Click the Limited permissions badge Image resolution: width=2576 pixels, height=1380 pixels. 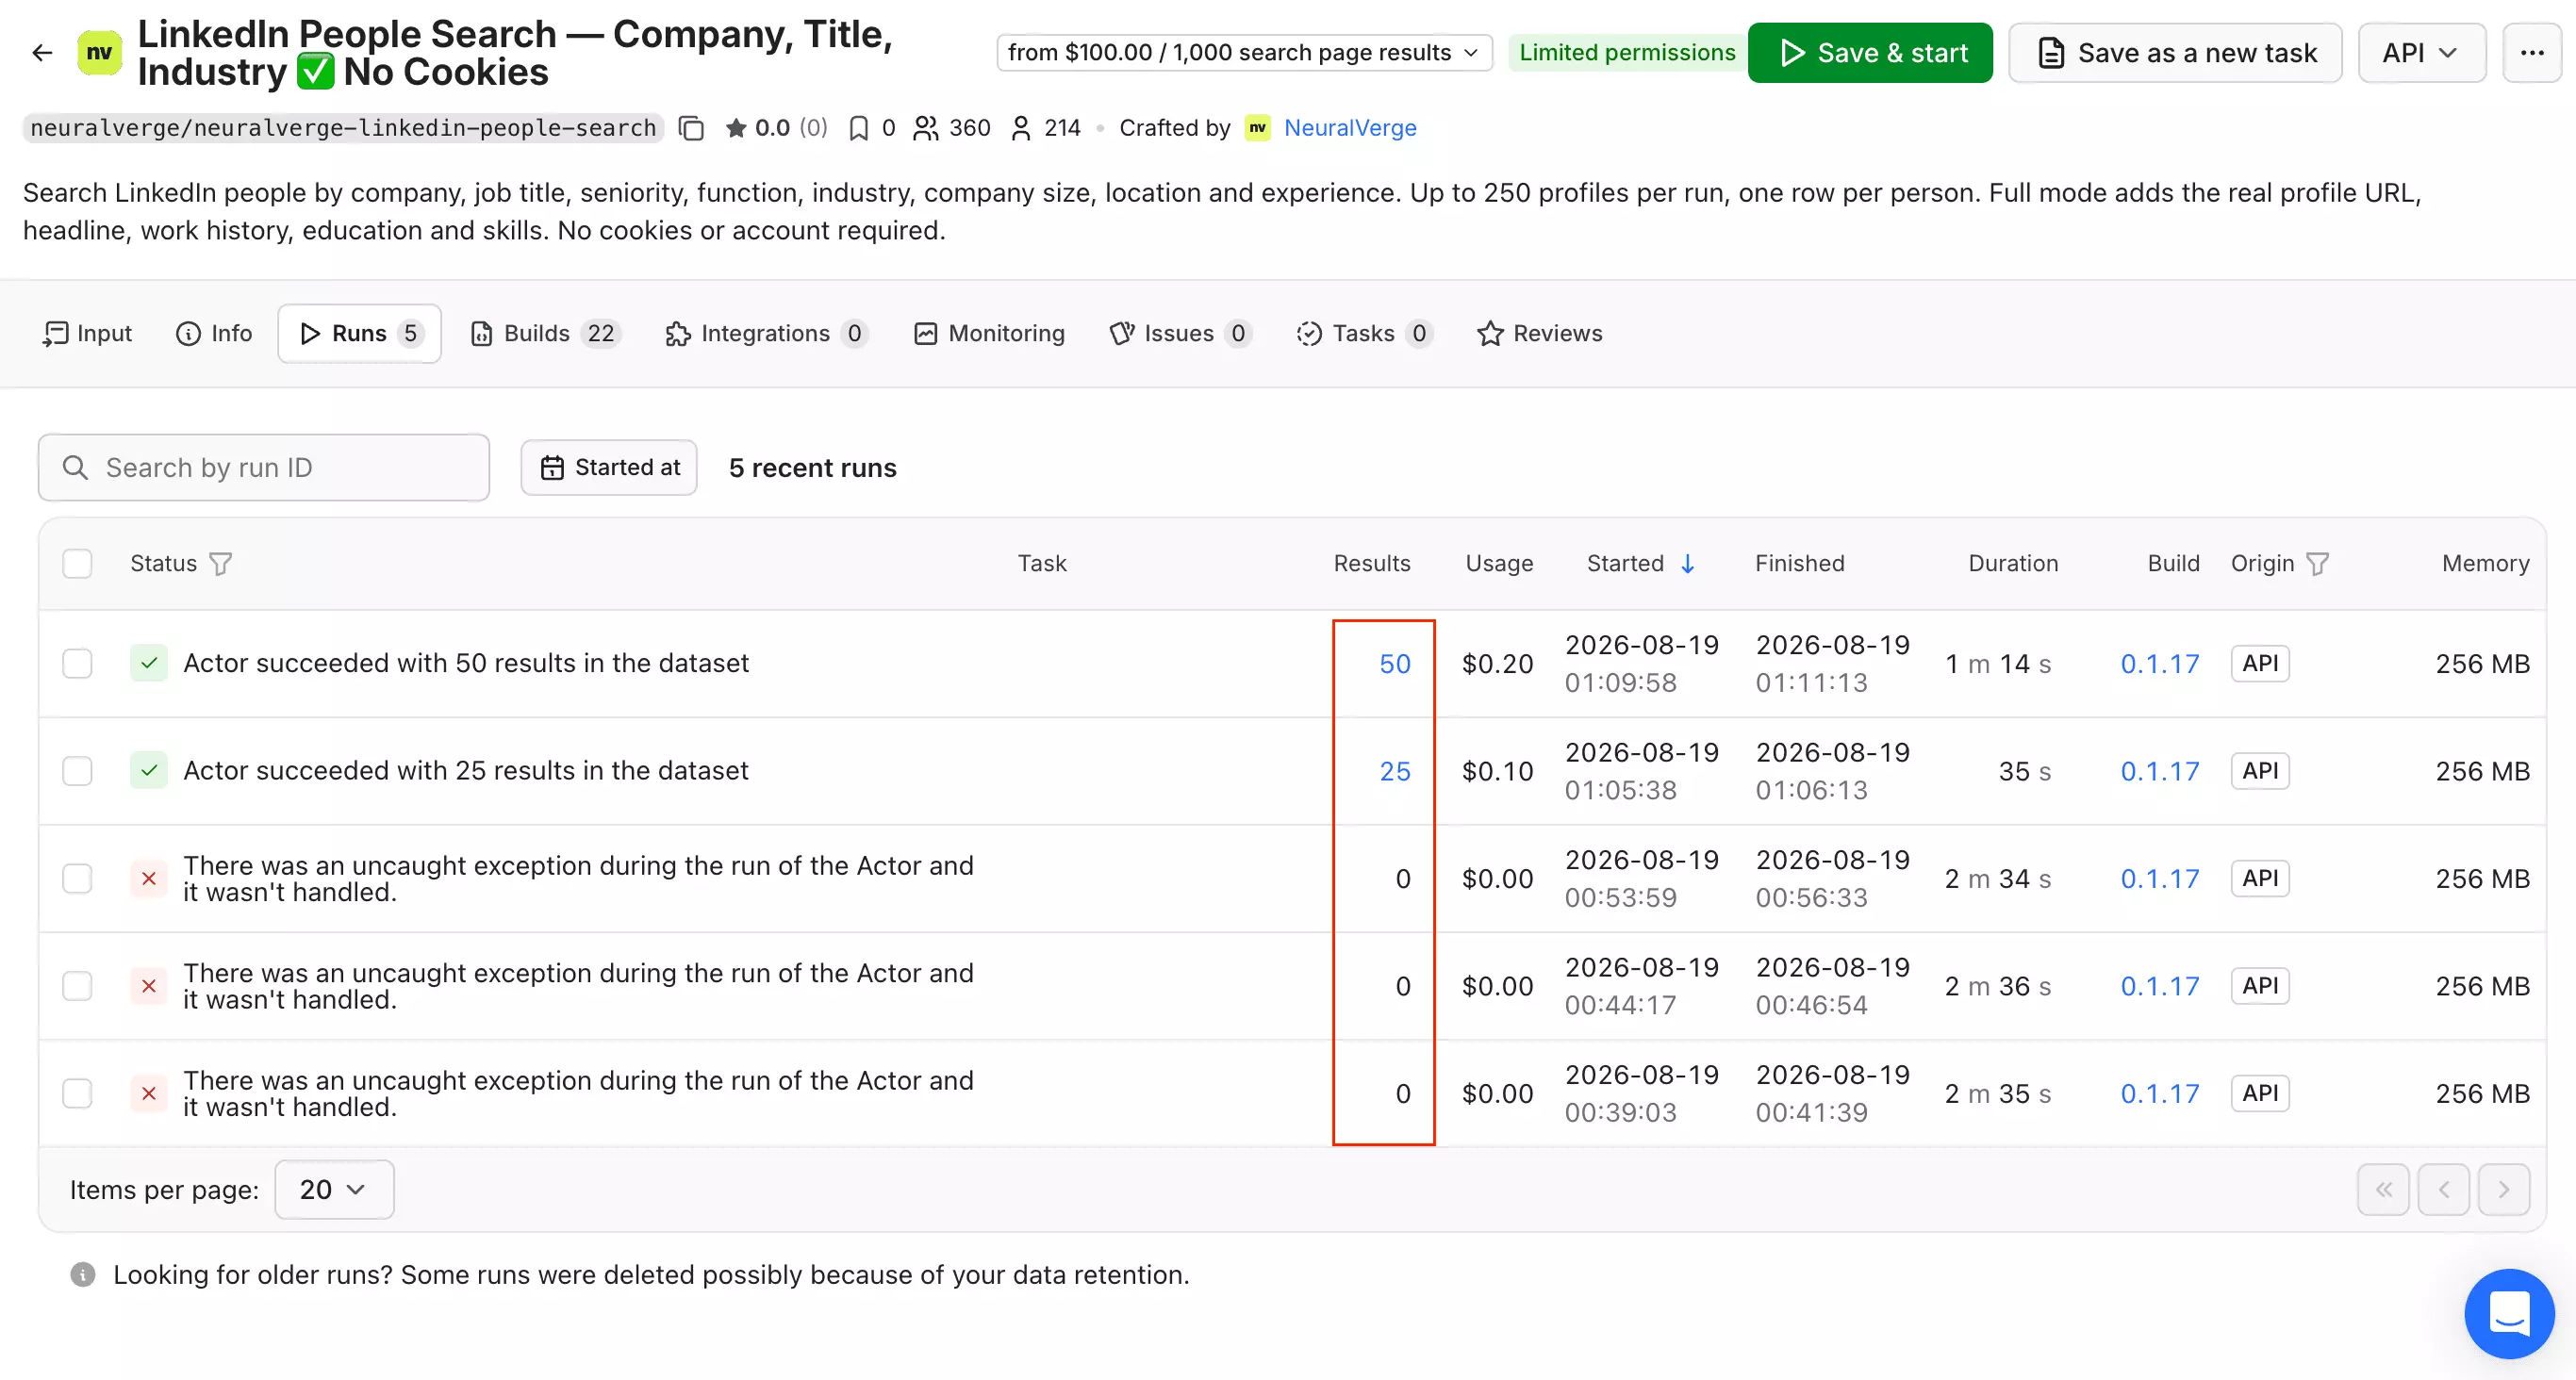(1627, 52)
